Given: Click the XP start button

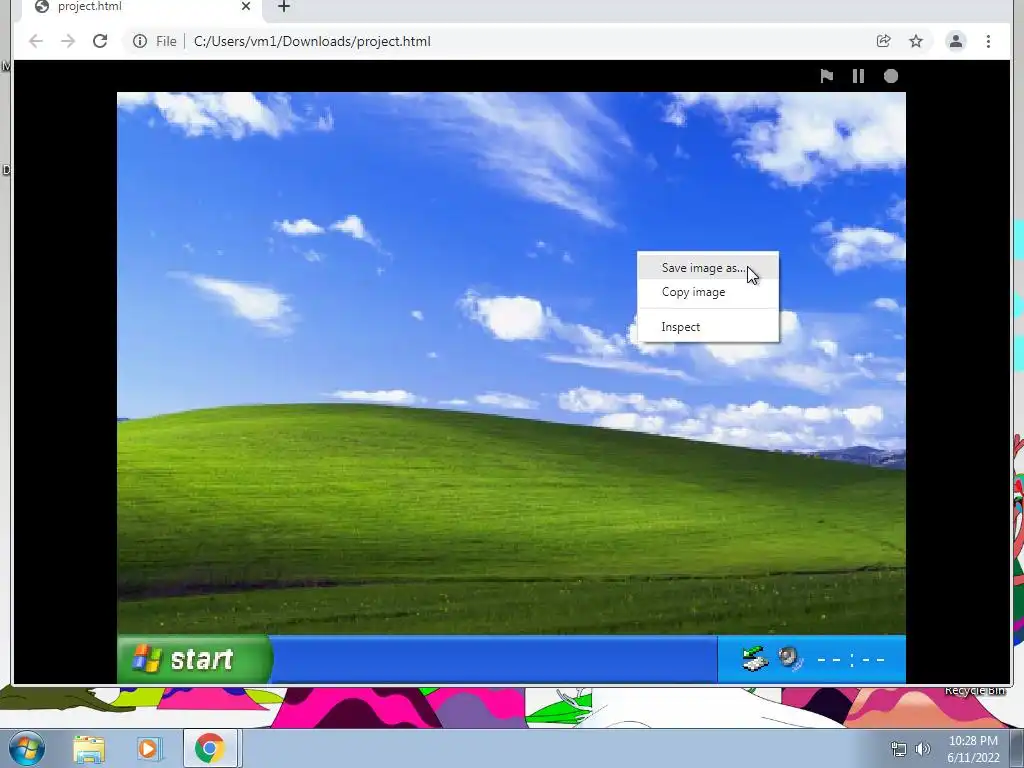Looking at the screenshot, I should [195, 660].
